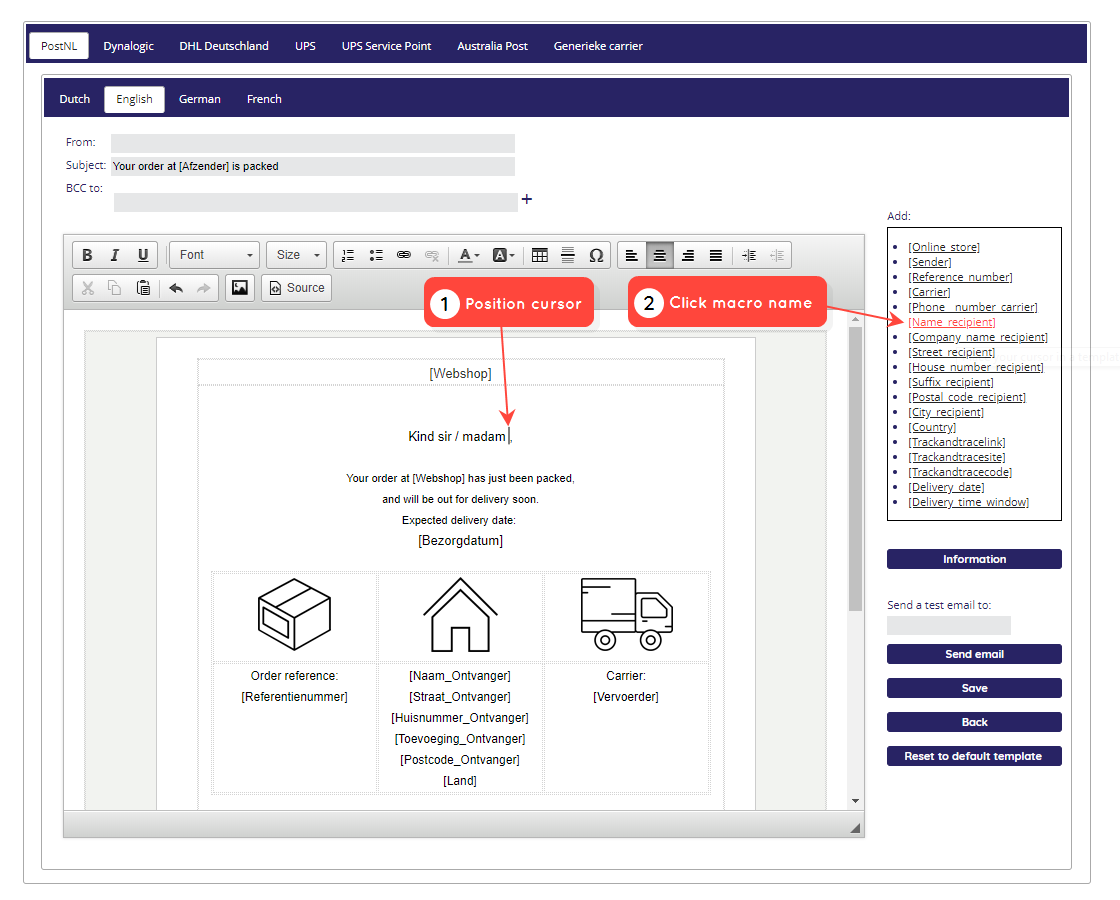Insert an image via toolbar icon

[x=240, y=288]
